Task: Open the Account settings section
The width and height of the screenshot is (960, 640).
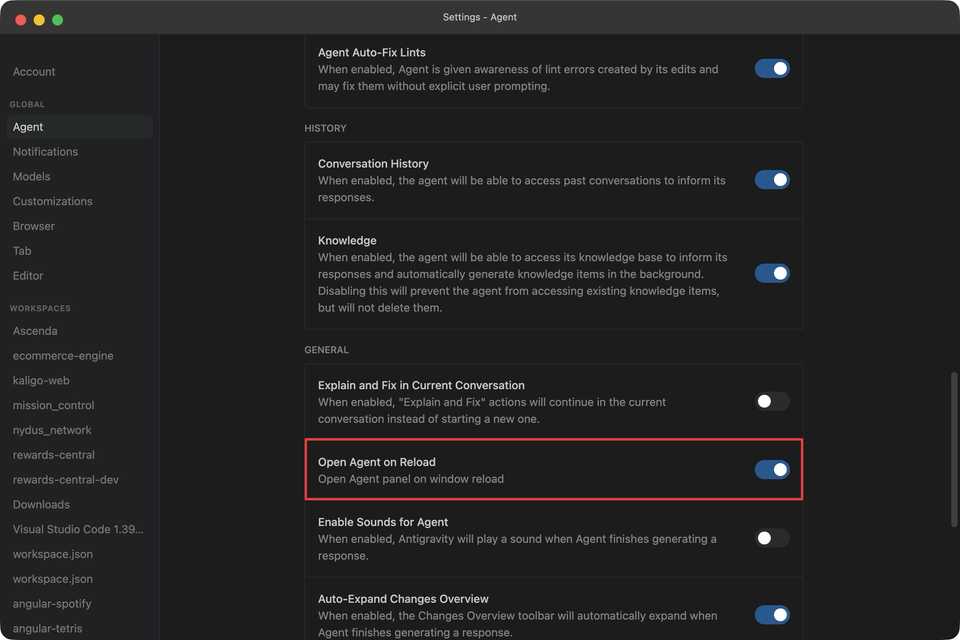Action: tap(34, 71)
